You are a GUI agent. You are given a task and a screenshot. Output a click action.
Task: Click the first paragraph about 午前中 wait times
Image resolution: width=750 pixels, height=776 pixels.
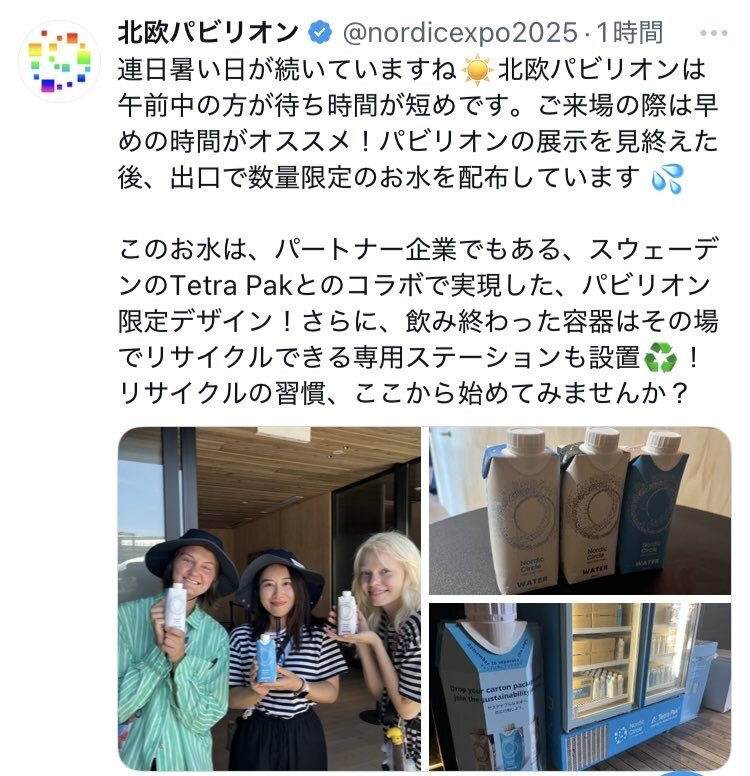pyautogui.click(x=418, y=124)
